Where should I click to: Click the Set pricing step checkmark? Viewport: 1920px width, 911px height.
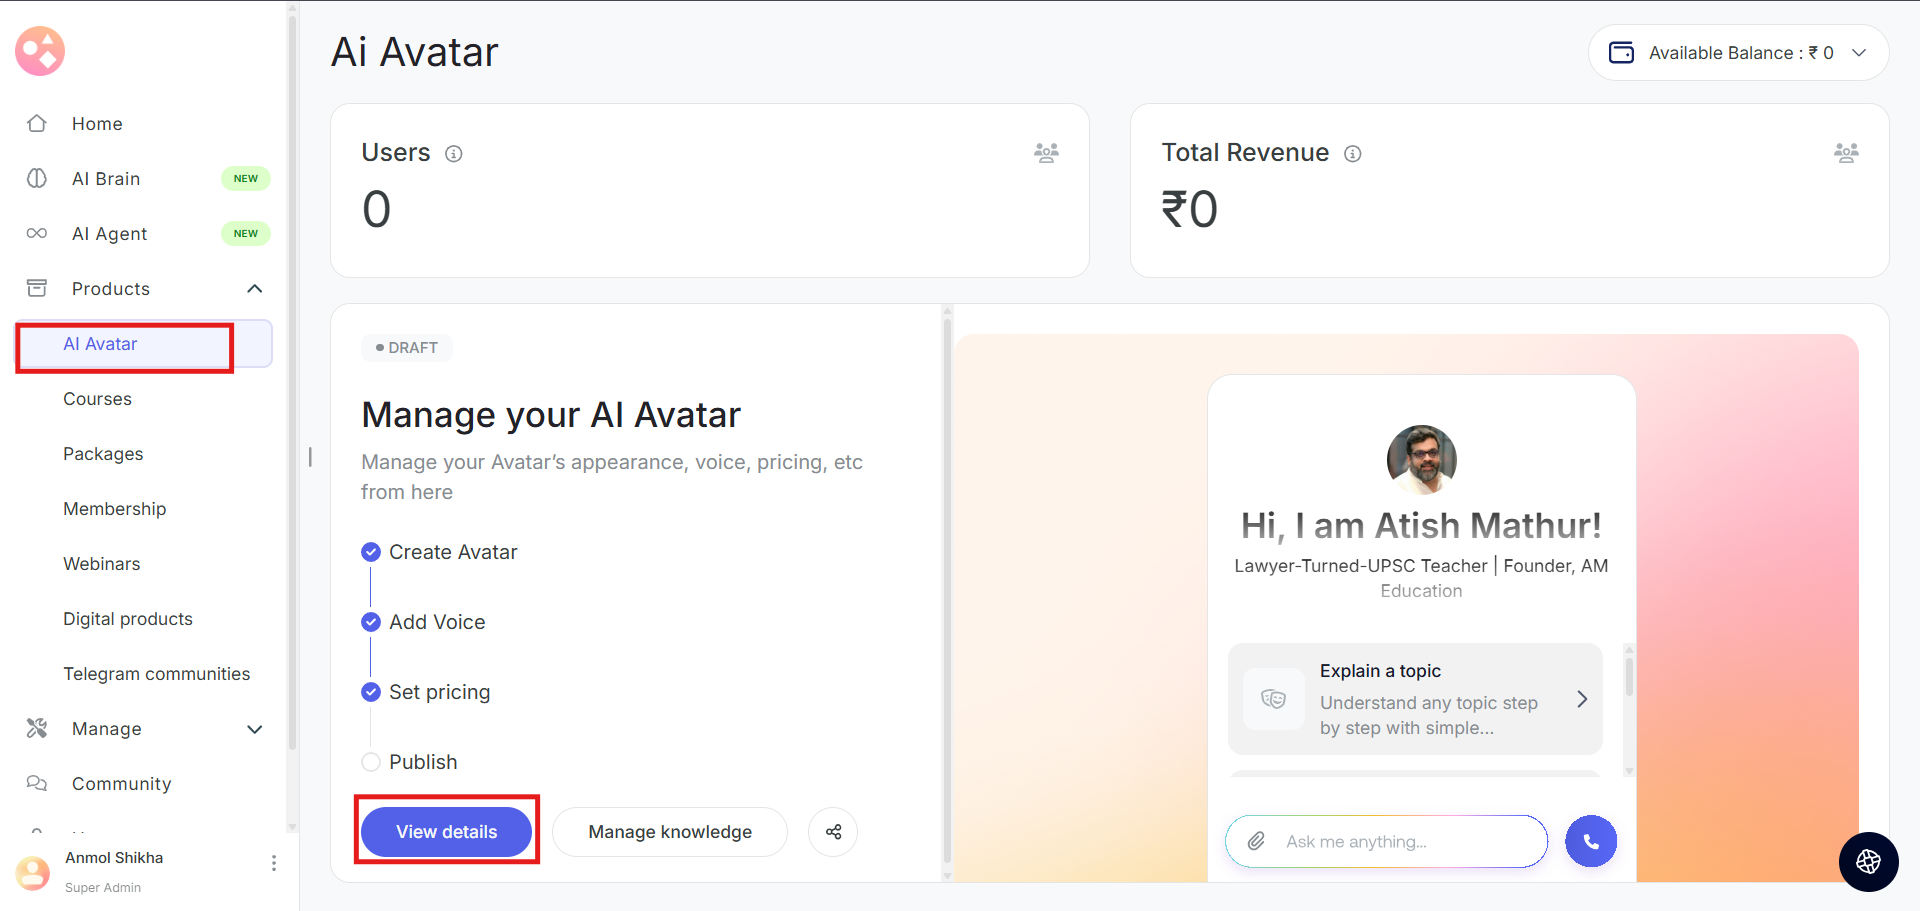[x=371, y=692]
